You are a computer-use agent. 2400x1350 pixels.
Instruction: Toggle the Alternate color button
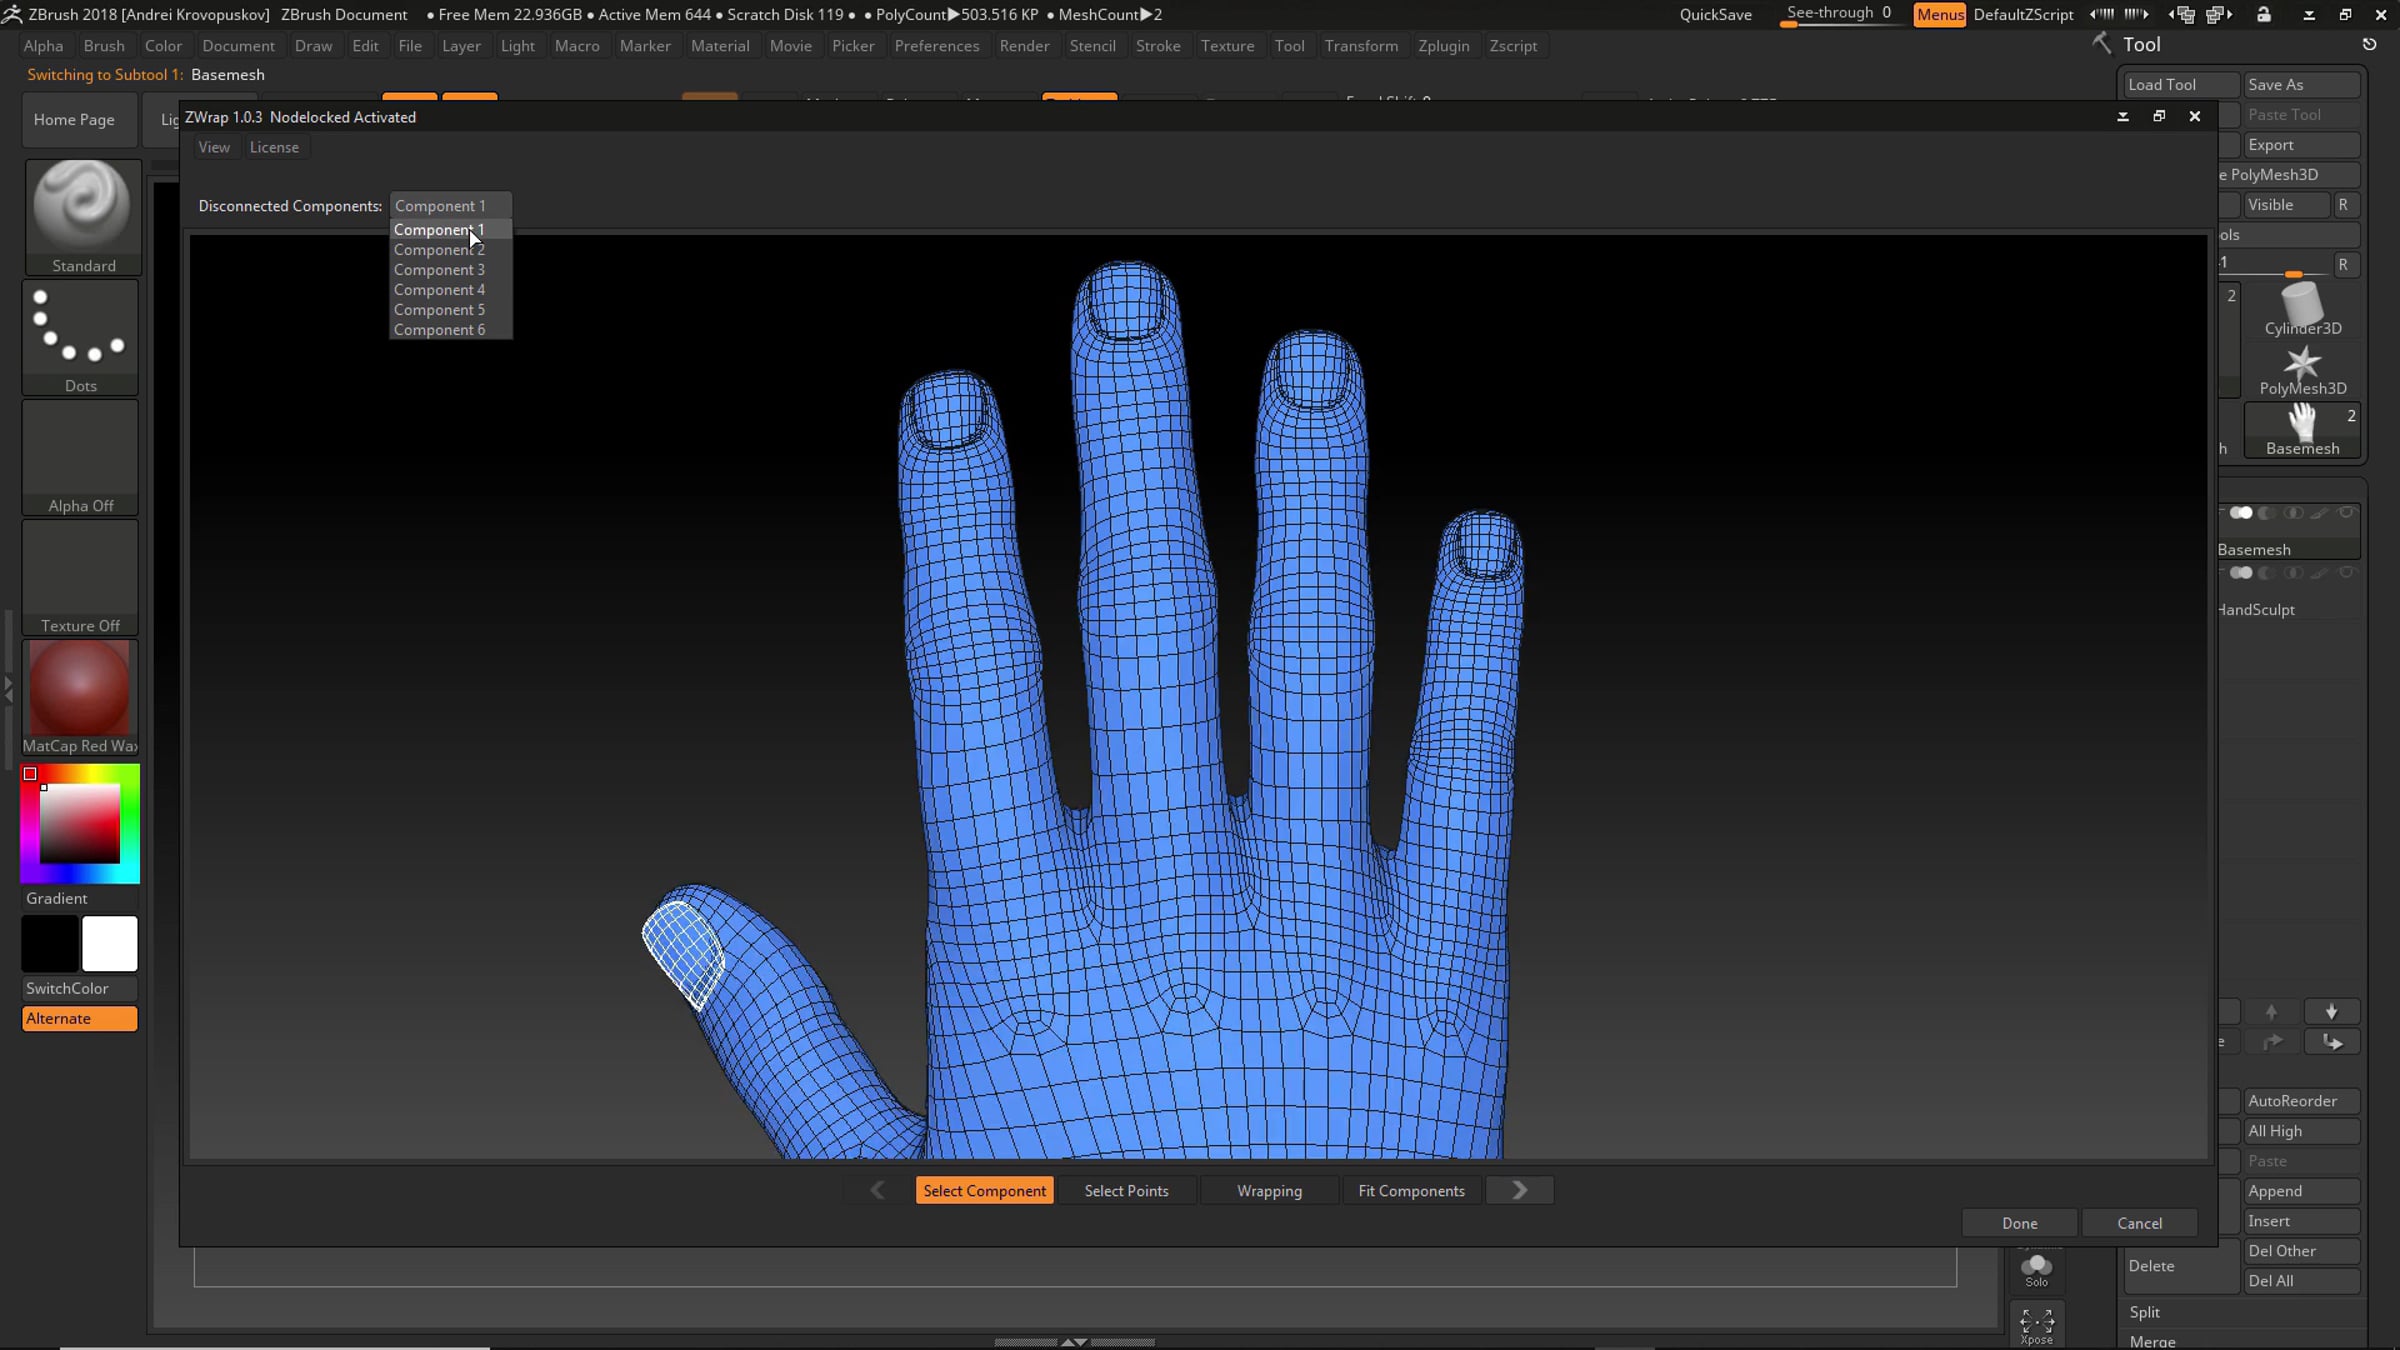click(x=79, y=1018)
